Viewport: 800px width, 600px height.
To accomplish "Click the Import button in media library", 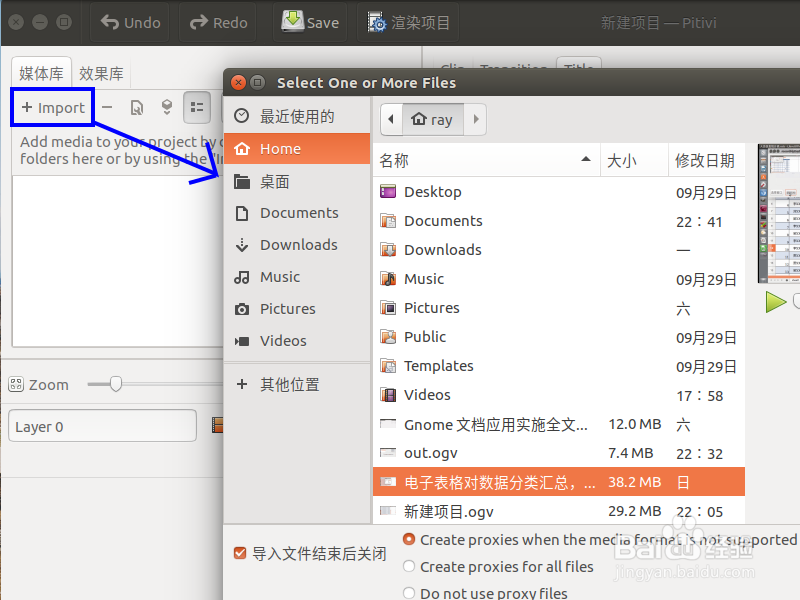I will tap(53, 108).
